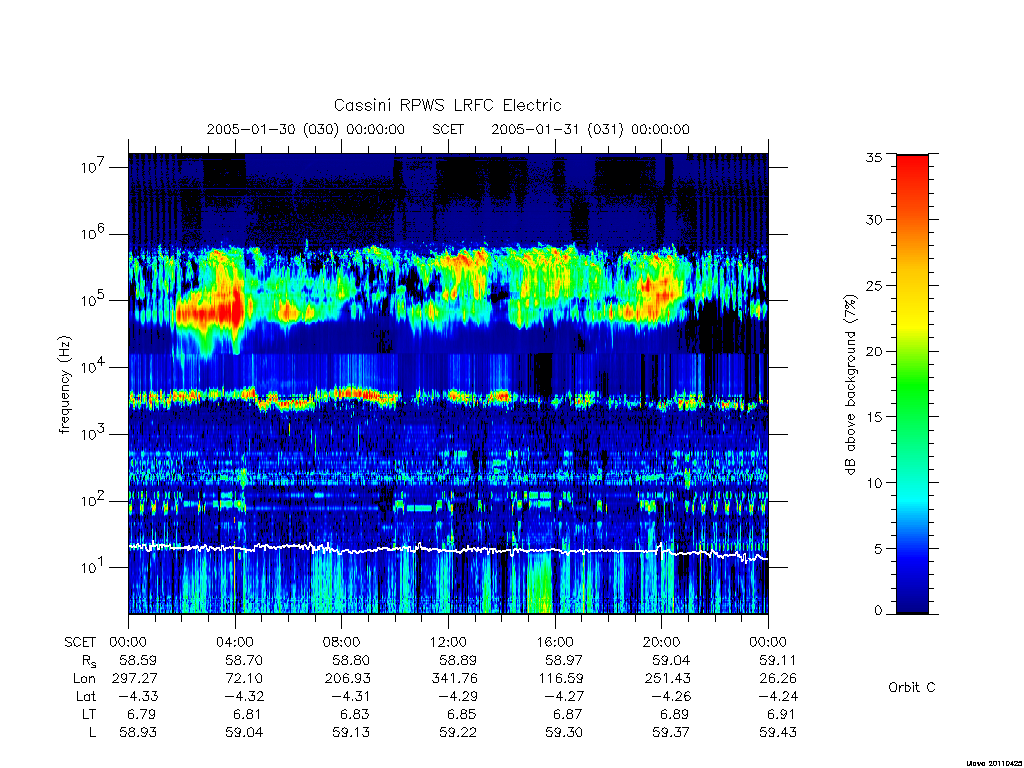Click the Lon value '341.76'
Screen dimensions: 1024x768
pos(454,679)
